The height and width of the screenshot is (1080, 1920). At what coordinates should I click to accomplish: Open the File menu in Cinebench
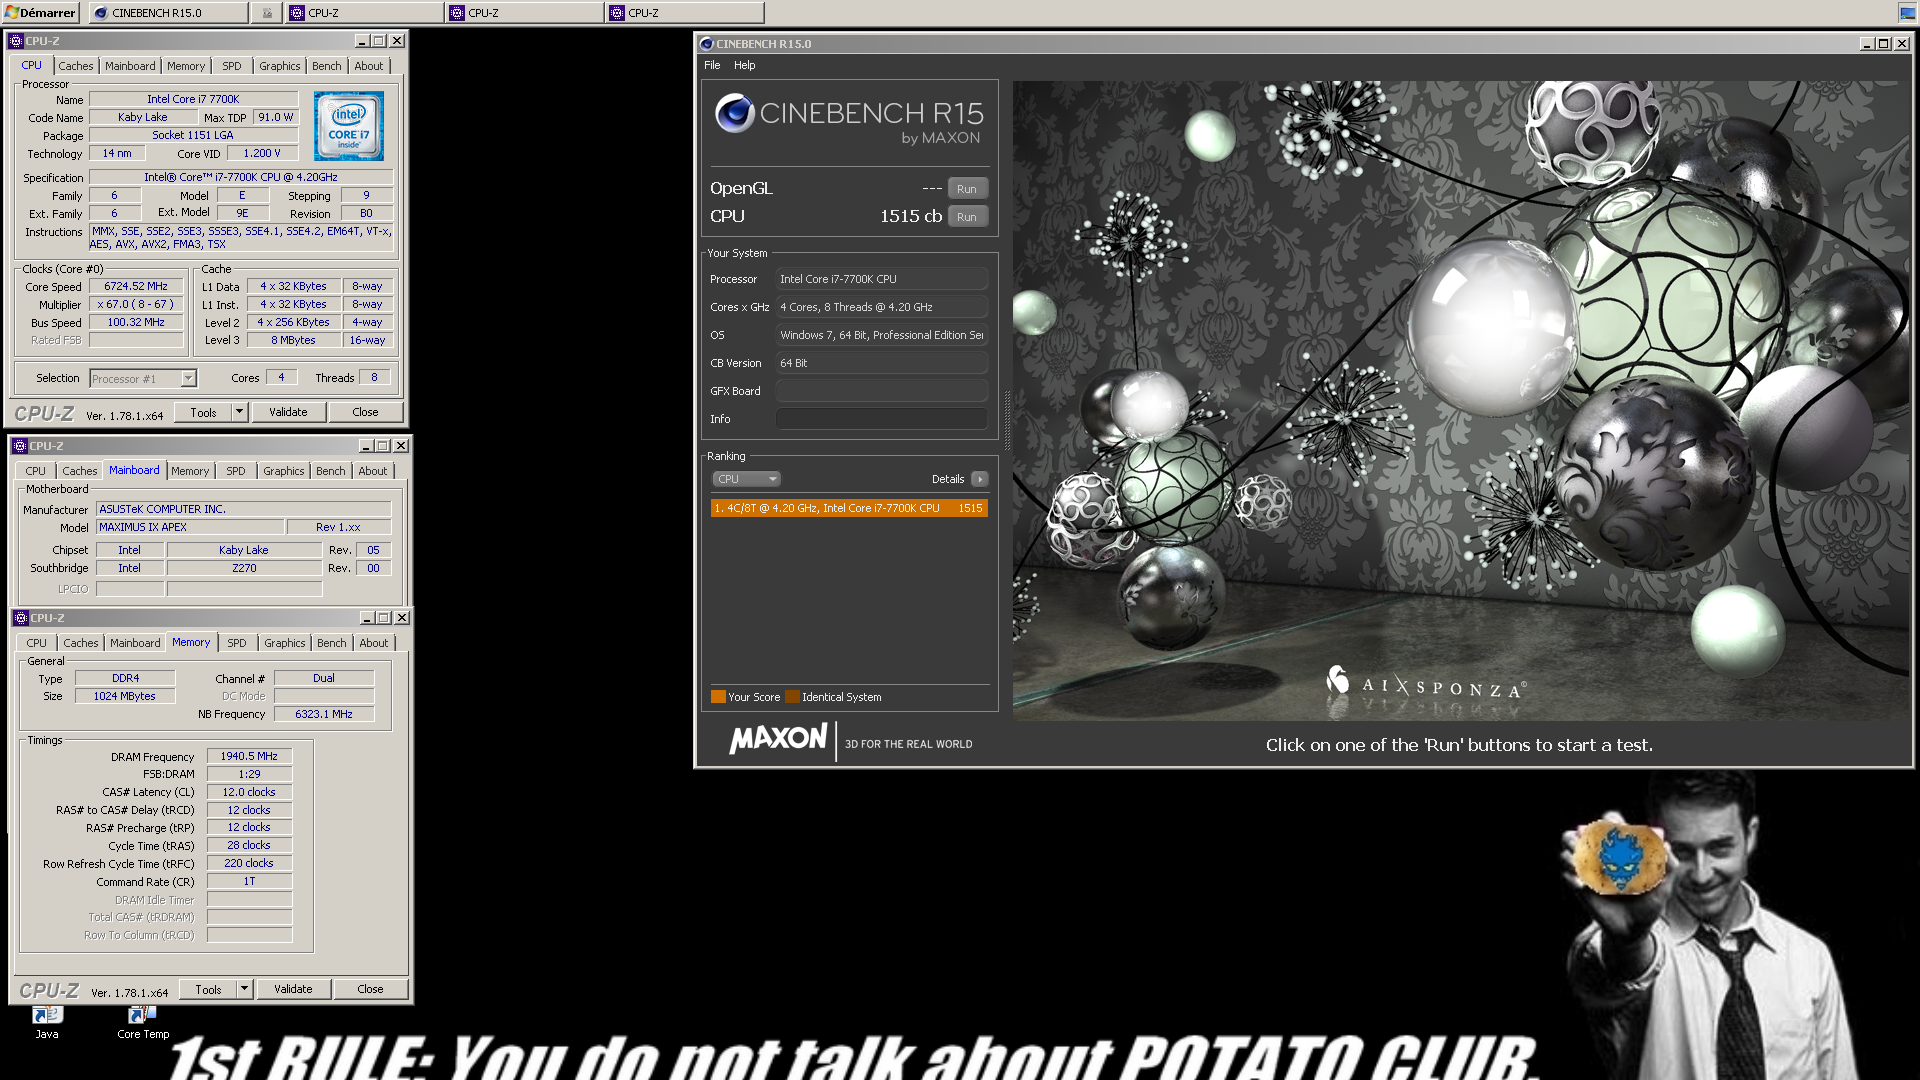tap(712, 65)
